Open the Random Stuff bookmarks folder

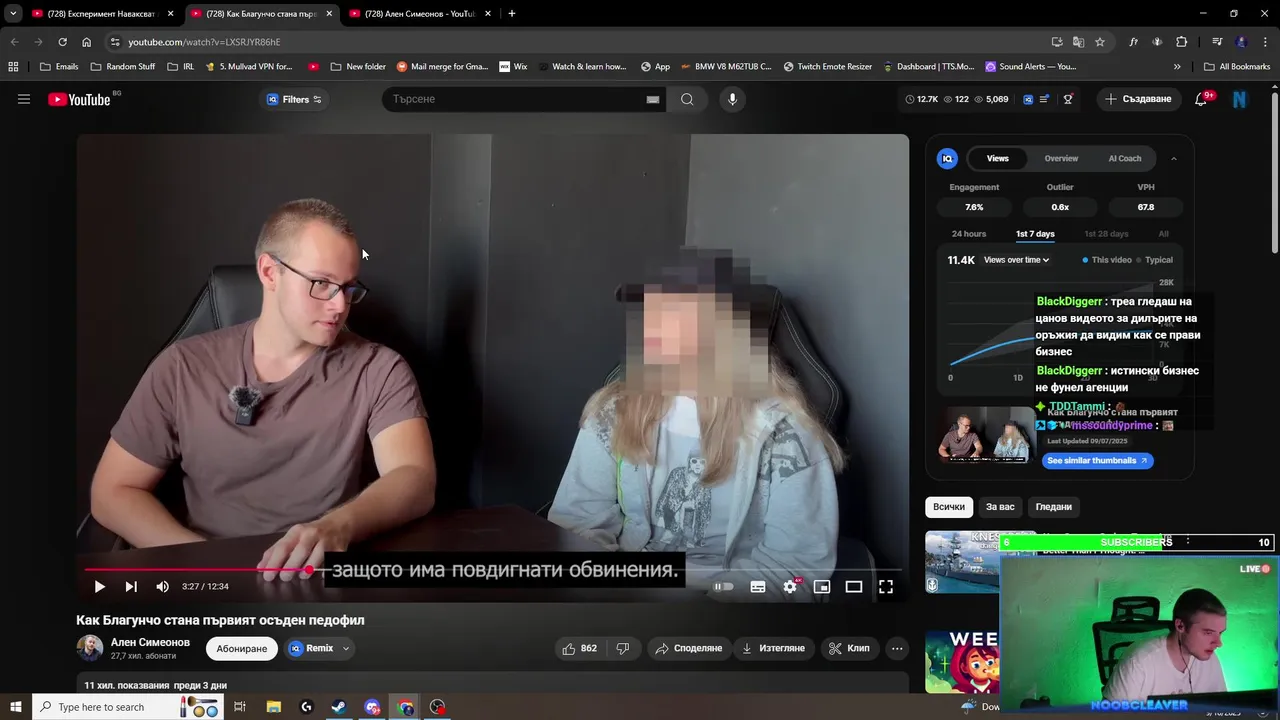[123, 67]
